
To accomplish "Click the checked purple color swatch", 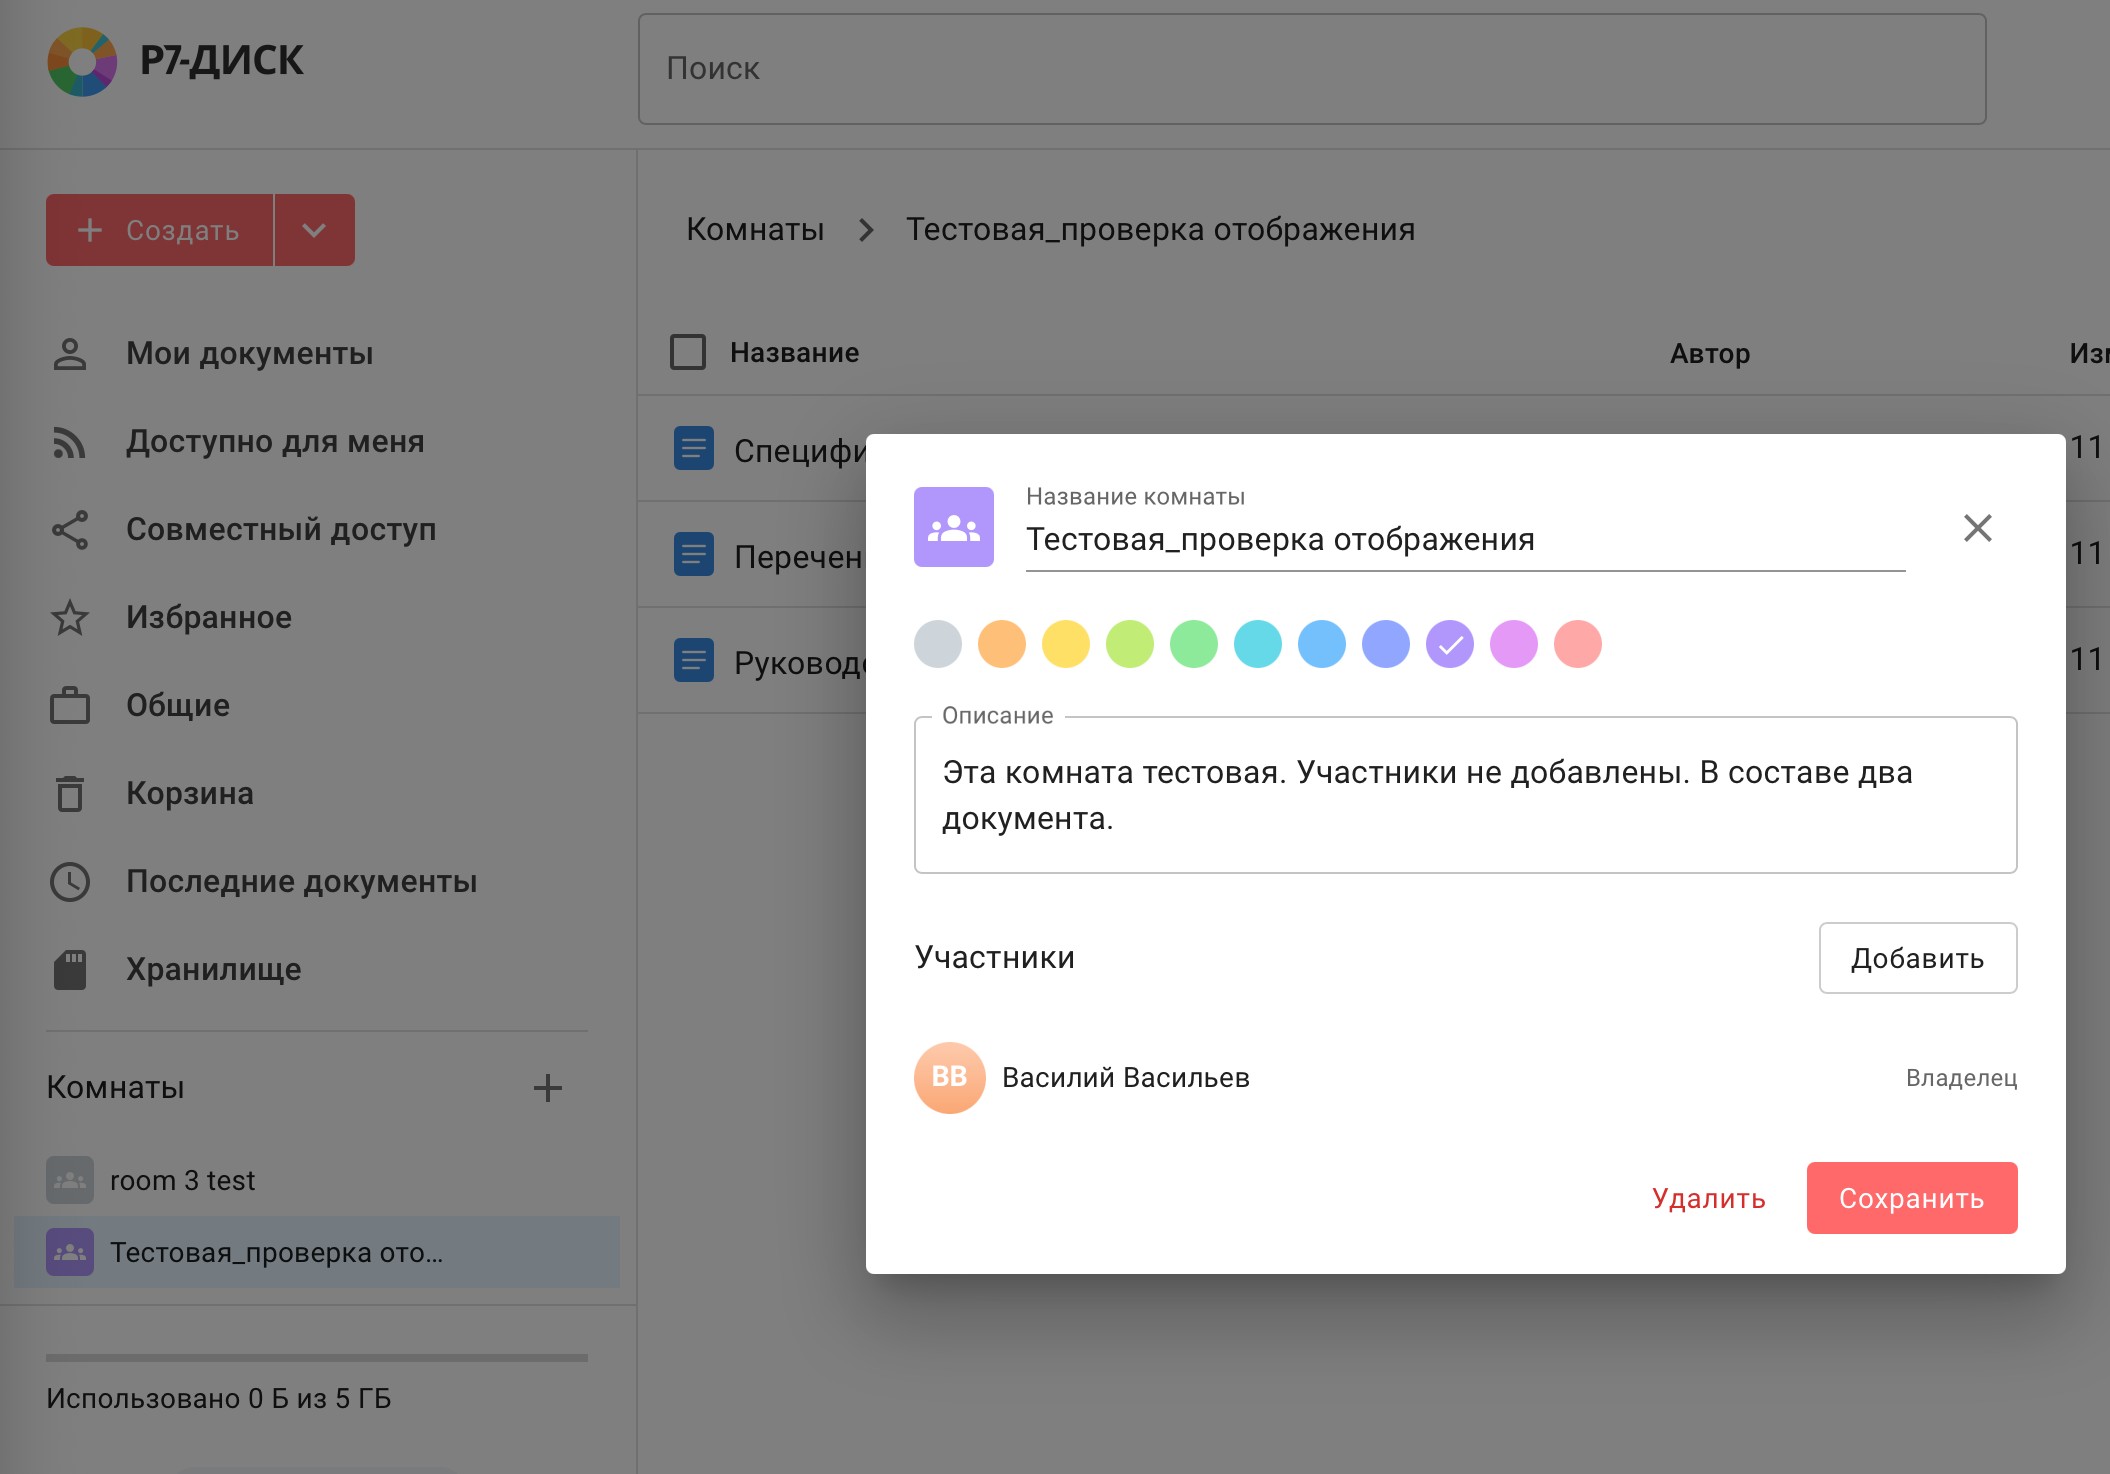I will point(1450,644).
